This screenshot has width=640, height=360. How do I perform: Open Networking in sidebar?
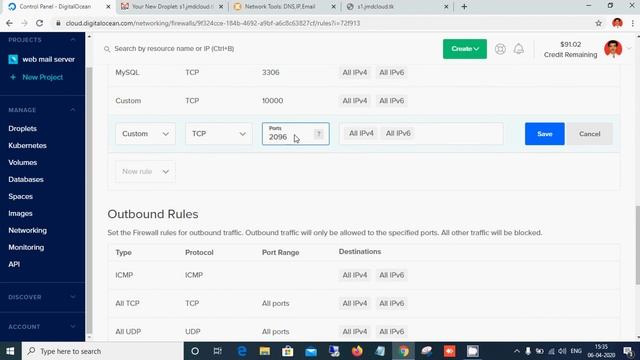[27, 231]
